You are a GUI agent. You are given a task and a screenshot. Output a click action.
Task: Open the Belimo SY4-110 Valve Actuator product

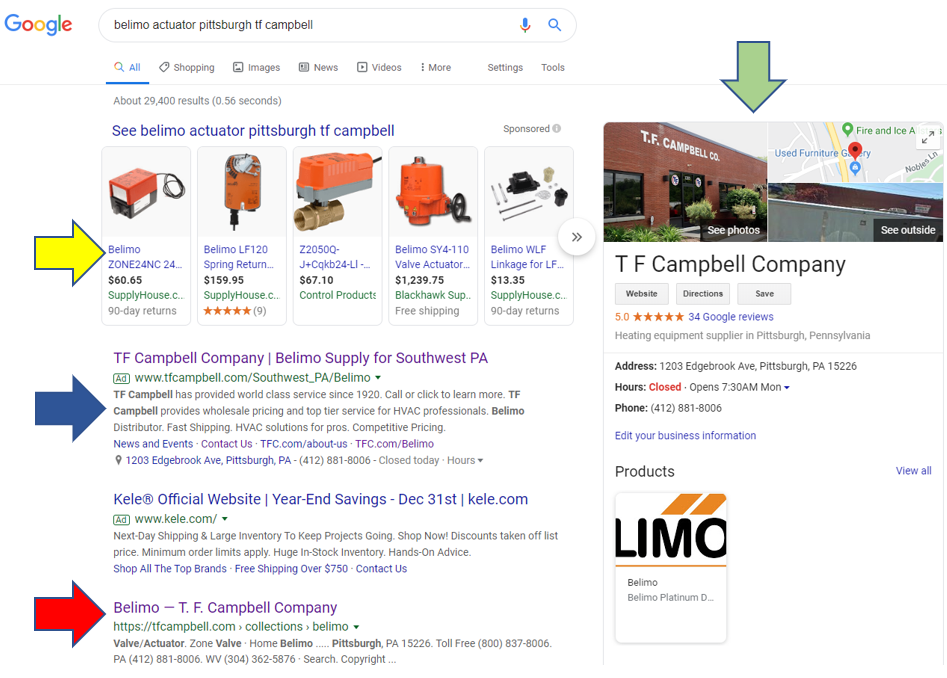click(x=432, y=235)
